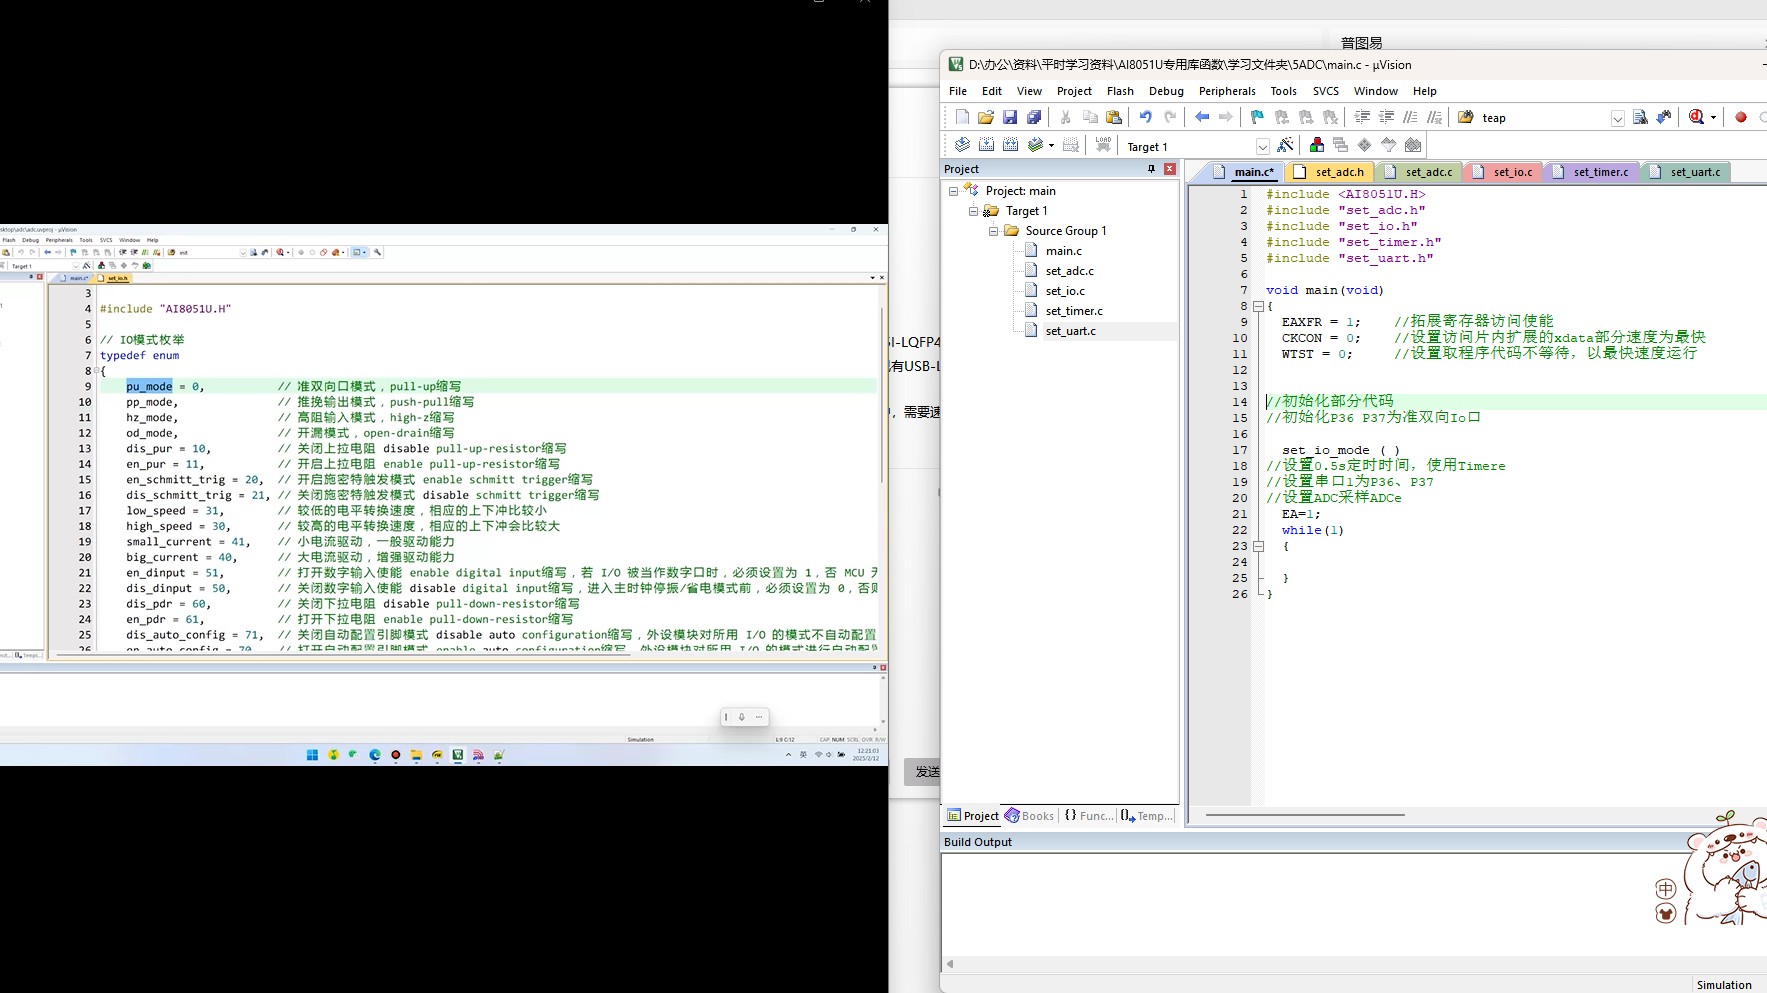Click the Edge browser icon in video taskbar
This screenshot has height=993, width=1767.
pos(375,755)
